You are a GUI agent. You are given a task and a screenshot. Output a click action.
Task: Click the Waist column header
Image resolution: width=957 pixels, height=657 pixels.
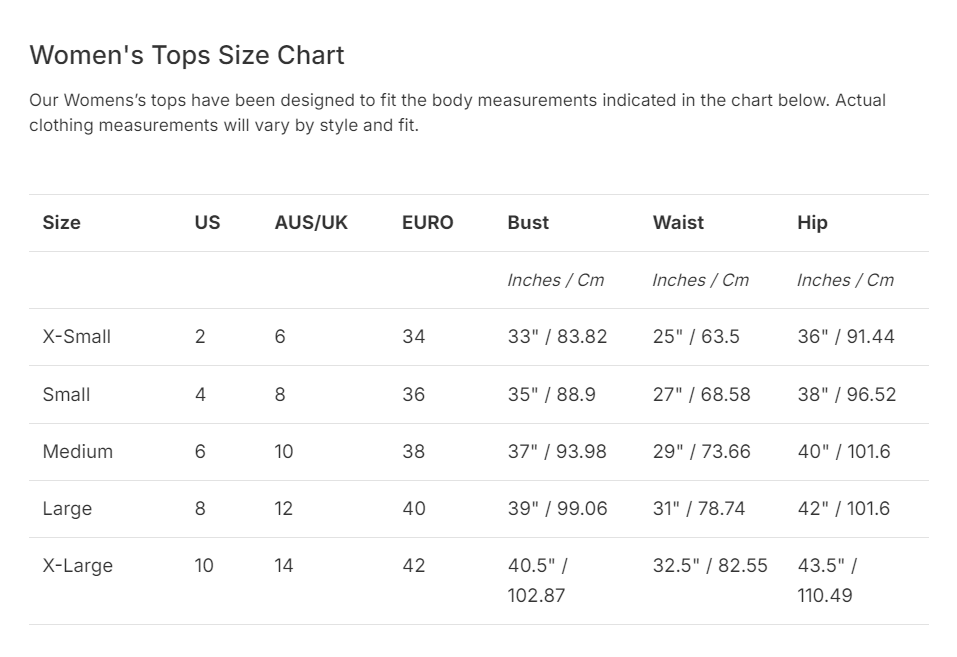point(678,222)
